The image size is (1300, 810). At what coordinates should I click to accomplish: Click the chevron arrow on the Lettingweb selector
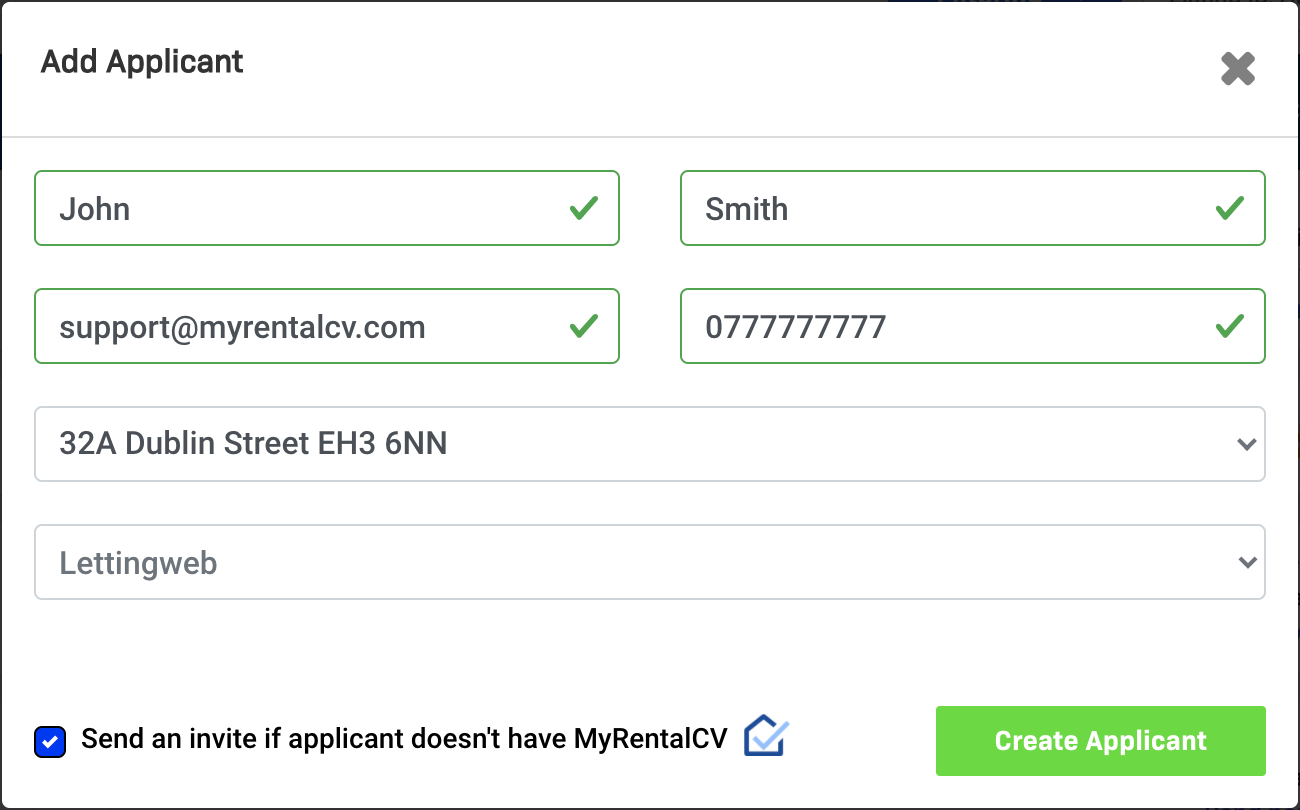[x=1246, y=562]
